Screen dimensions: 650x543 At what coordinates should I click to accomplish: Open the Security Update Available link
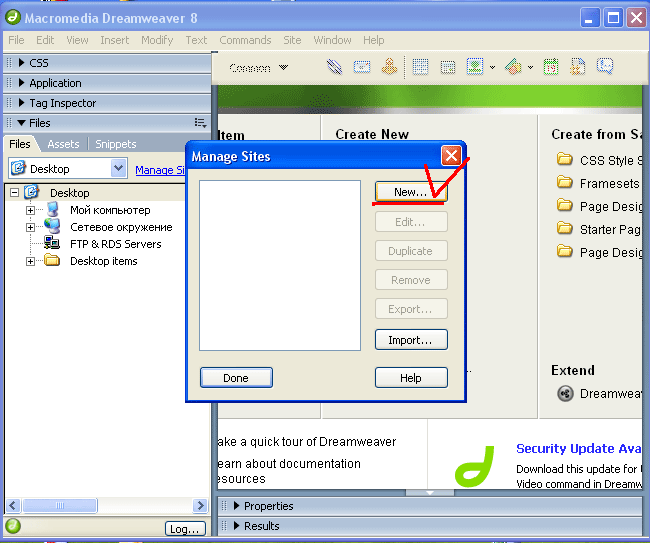(579, 448)
